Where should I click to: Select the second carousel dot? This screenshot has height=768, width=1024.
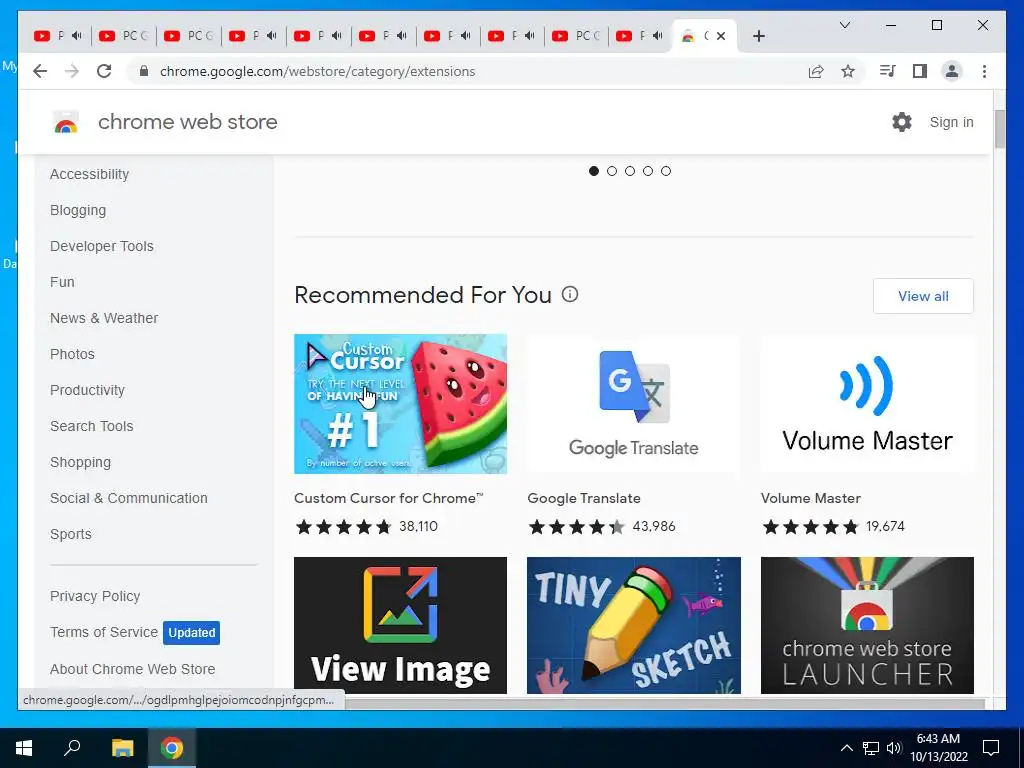click(612, 171)
